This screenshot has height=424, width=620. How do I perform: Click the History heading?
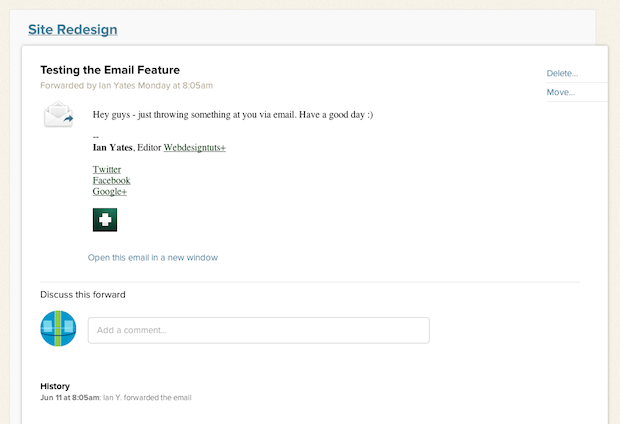tap(55, 386)
